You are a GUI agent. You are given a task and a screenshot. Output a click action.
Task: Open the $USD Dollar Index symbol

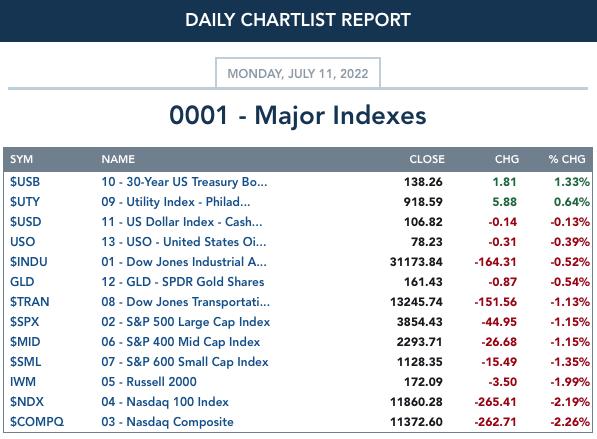coord(26,222)
